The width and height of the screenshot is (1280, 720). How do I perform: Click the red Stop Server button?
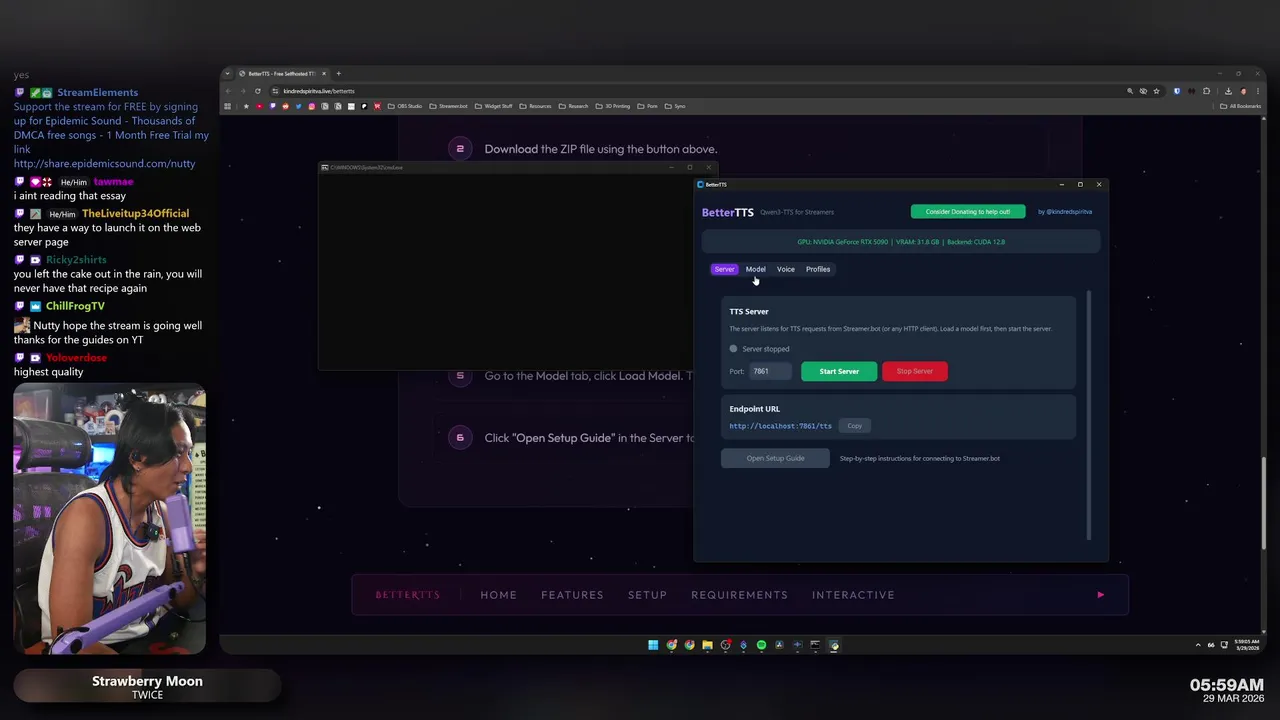(914, 371)
